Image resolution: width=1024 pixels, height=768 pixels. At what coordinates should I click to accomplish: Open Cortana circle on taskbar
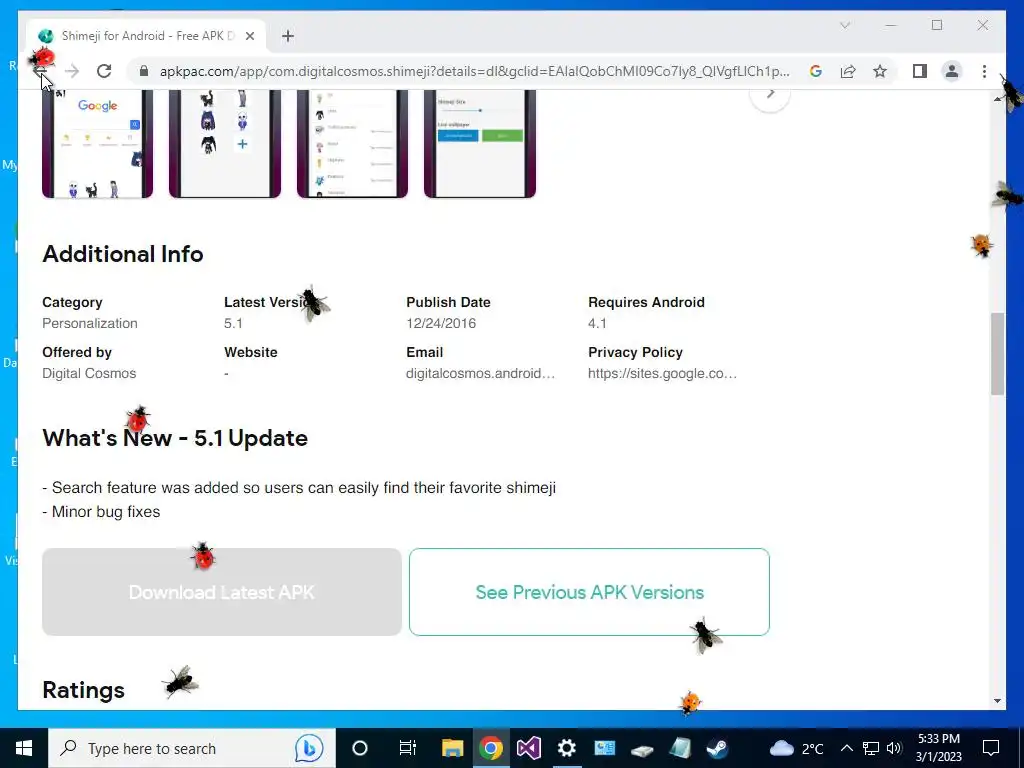[x=360, y=748]
